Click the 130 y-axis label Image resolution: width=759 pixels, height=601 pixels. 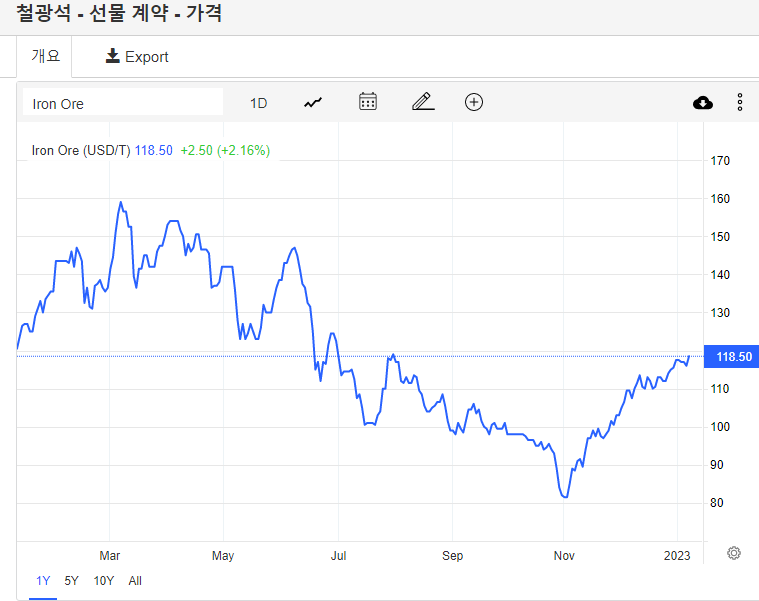[720, 313]
